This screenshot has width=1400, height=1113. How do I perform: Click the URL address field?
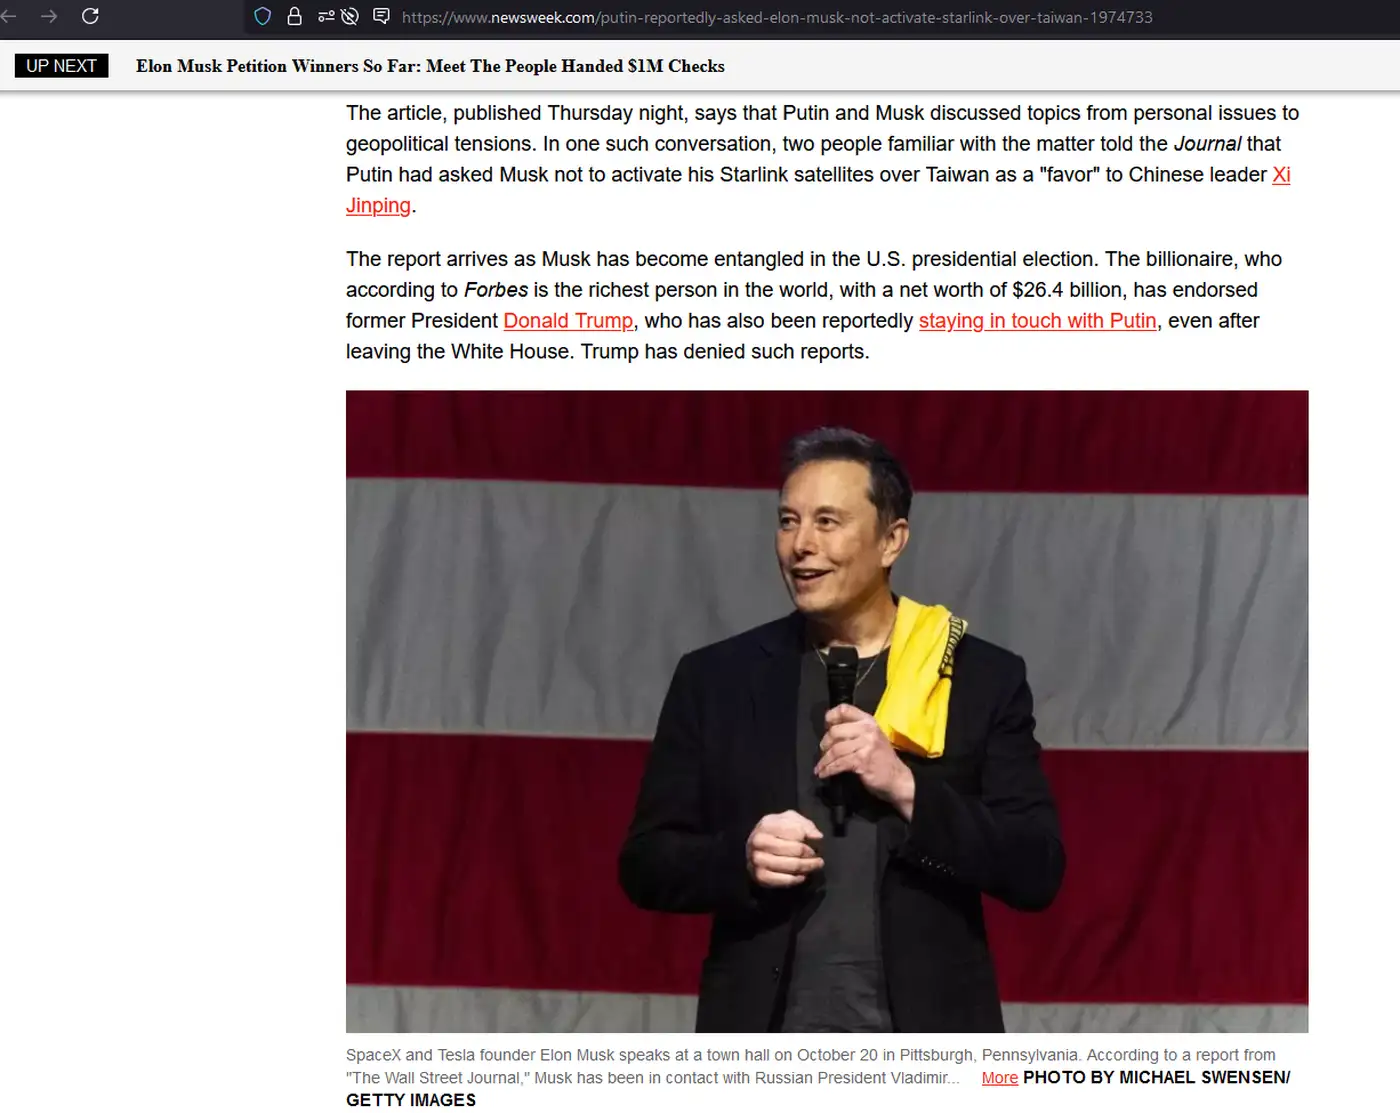click(x=776, y=17)
